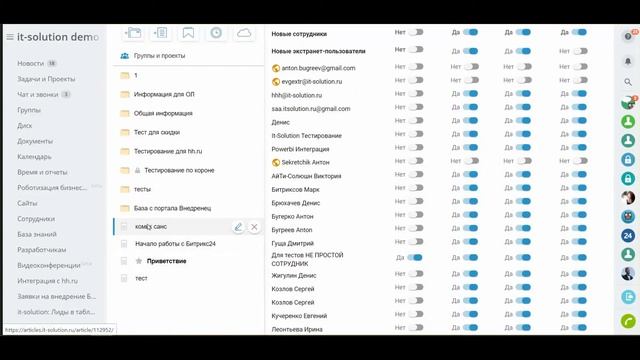Click the lock icon beside Тестирование по короне
640x360 pixels.
(x=138, y=170)
